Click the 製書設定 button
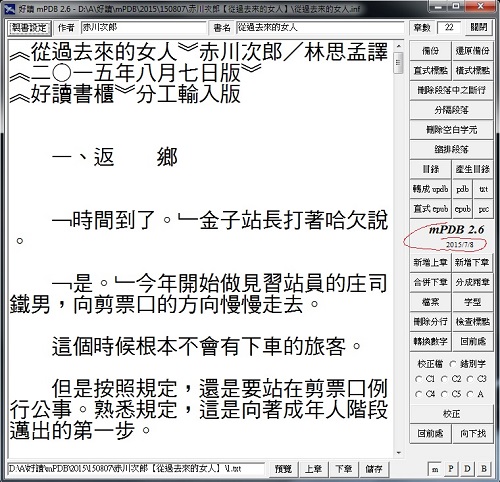The width and height of the screenshot is (500, 482). (29, 28)
